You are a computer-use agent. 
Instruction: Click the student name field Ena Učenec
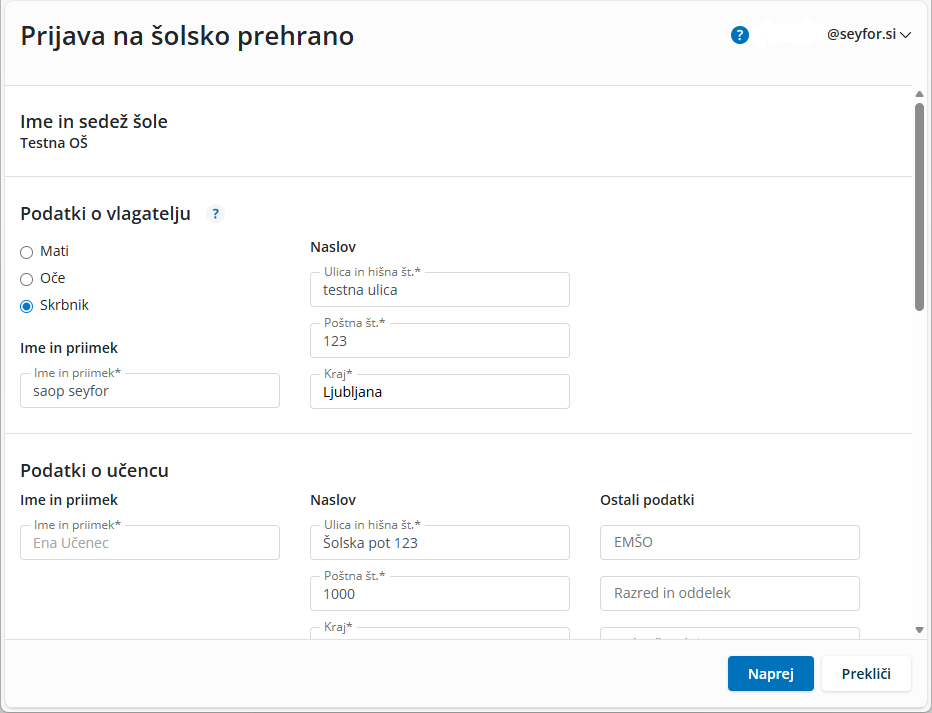click(x=150, y=544)
